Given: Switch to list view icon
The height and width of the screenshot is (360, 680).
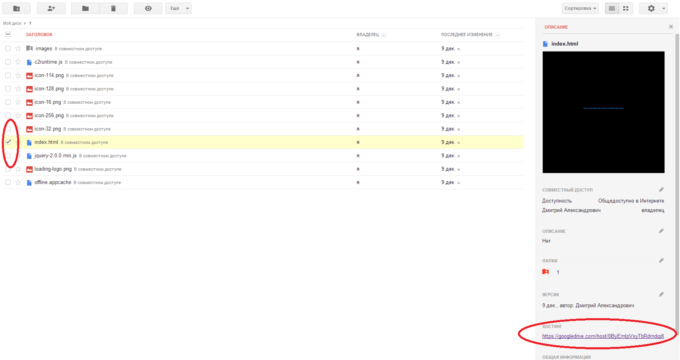Looking at the screenshot, I should pos(612,8).
